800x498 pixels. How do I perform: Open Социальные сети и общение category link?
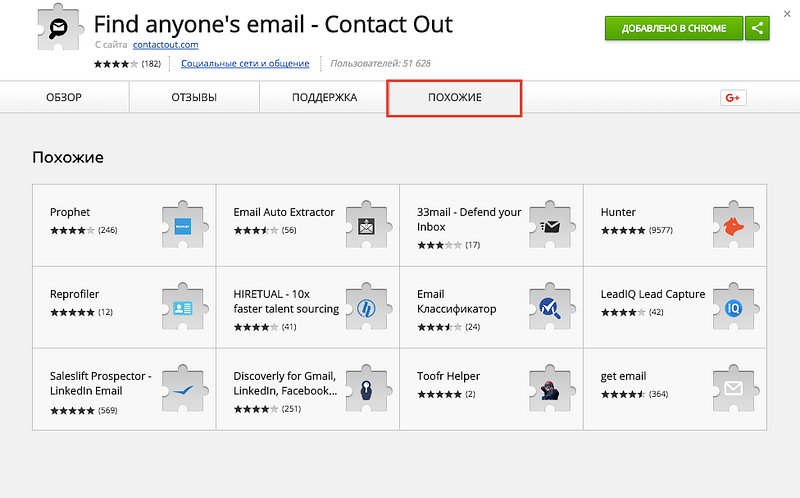click(x=245, y=63)
